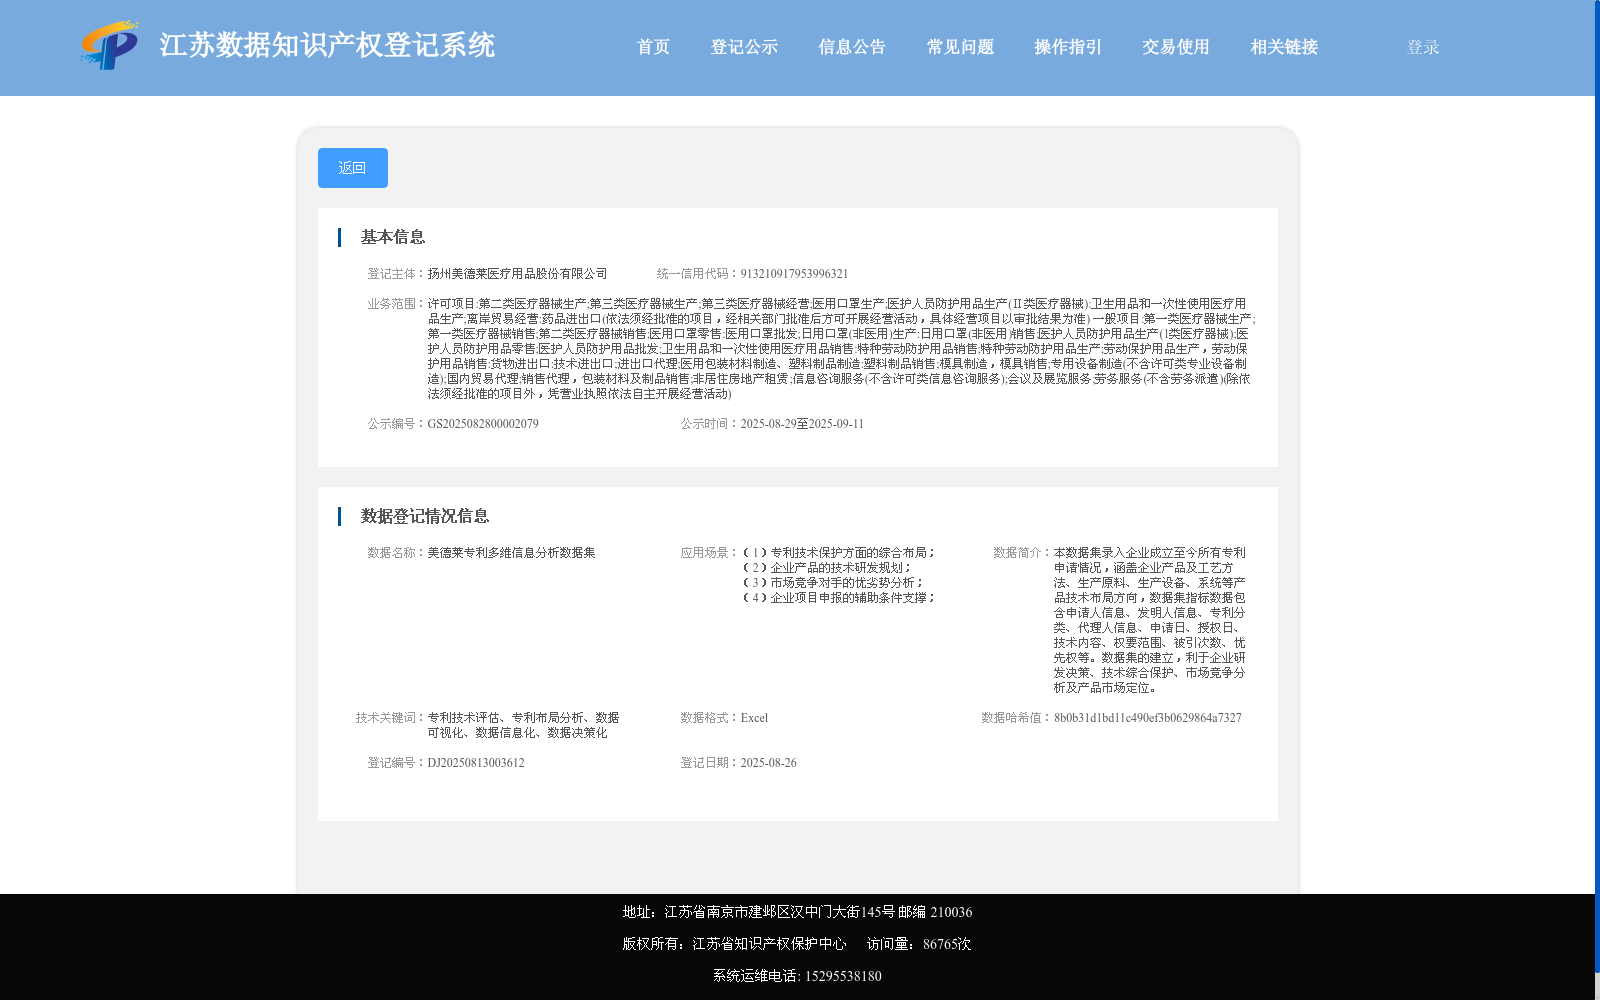Click the support phone 15295538180
Viewport: 1600px width, 1000px height.
pos(843,976)
